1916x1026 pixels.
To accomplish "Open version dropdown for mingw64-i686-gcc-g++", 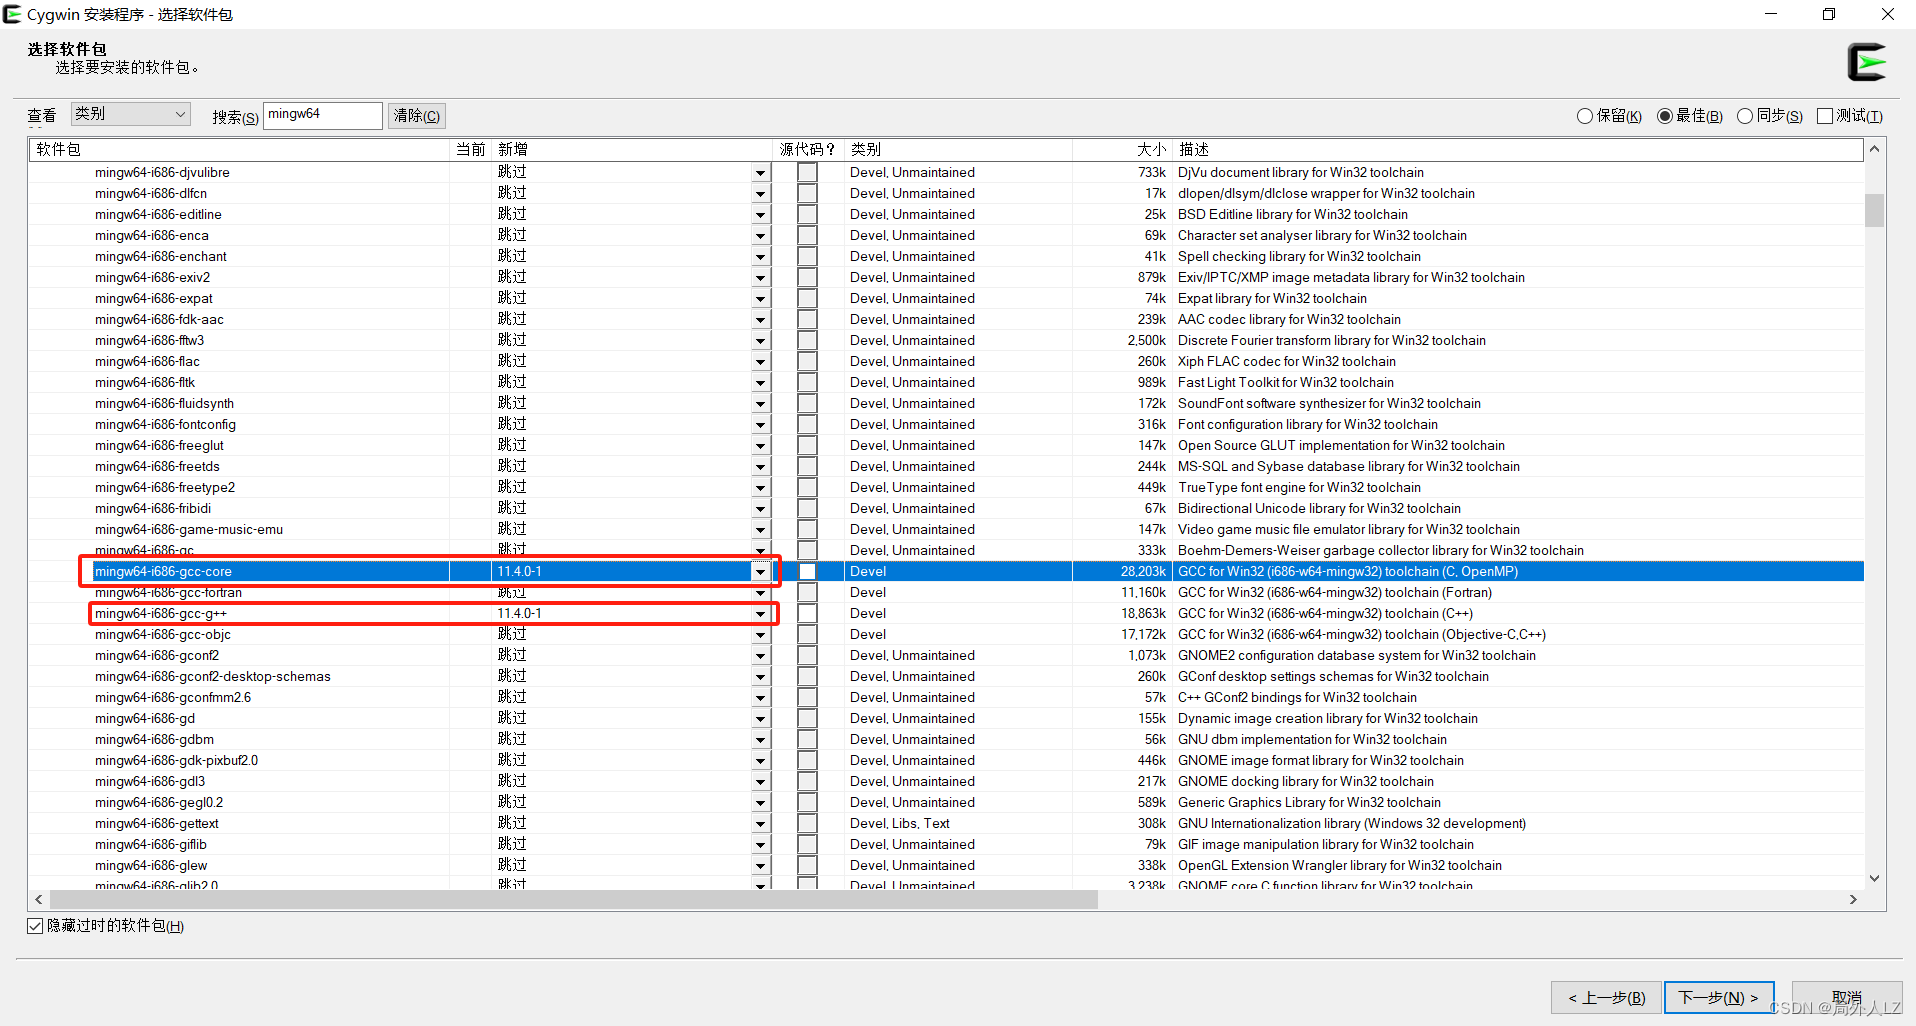I will tap(760, 614).
